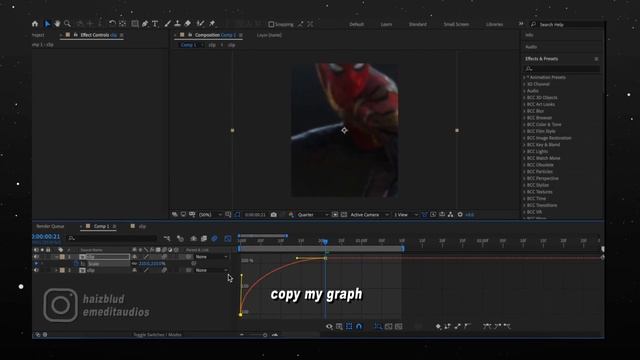
Task: Switch to Small Screen workspace
Action: (456, 24)
